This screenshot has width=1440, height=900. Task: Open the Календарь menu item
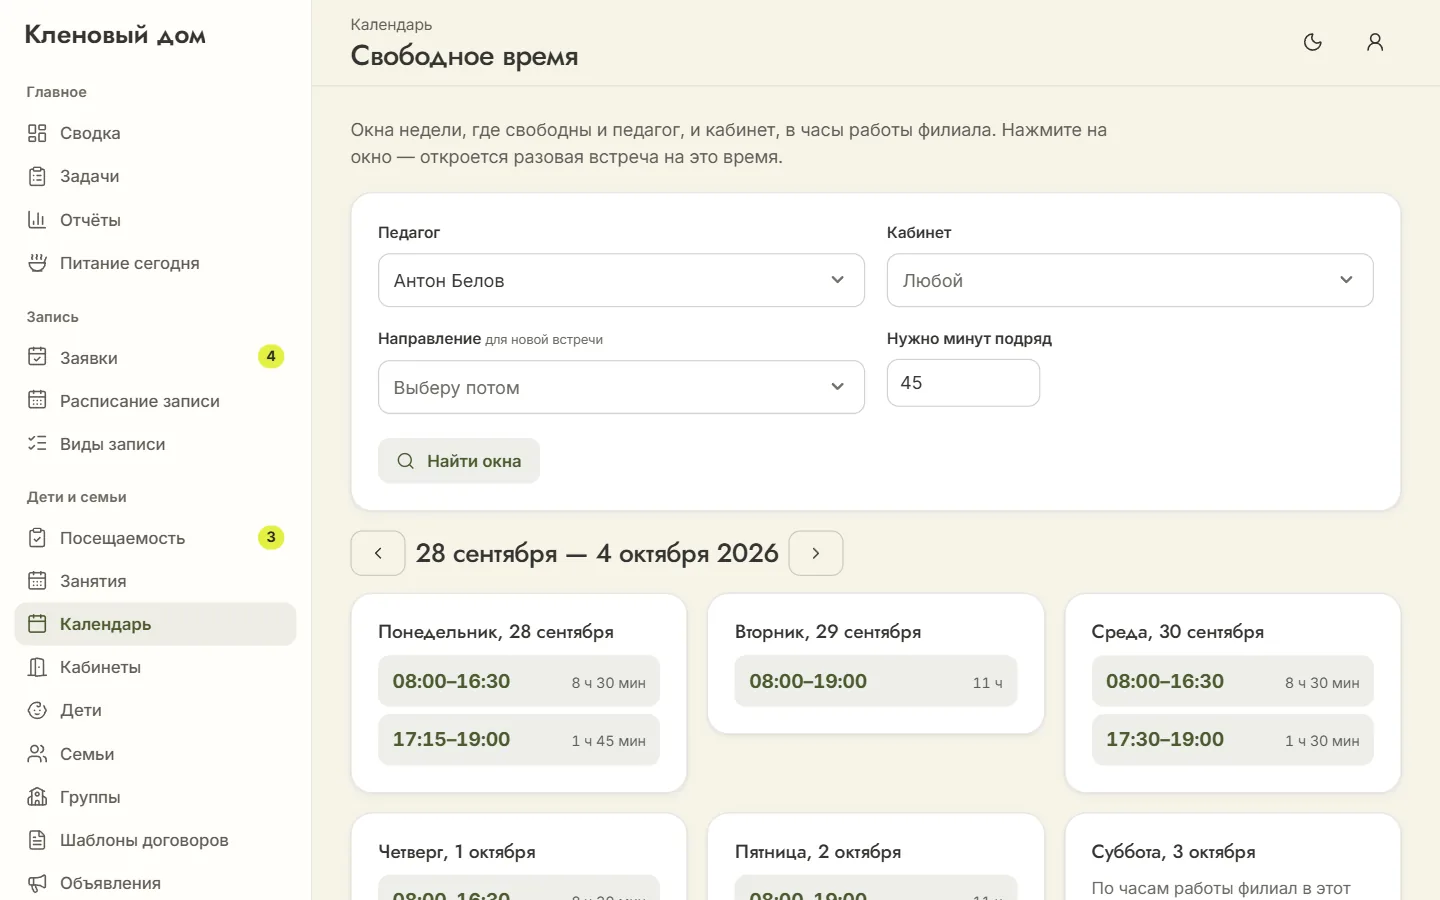pyautogui.click(x=155, y=624)
